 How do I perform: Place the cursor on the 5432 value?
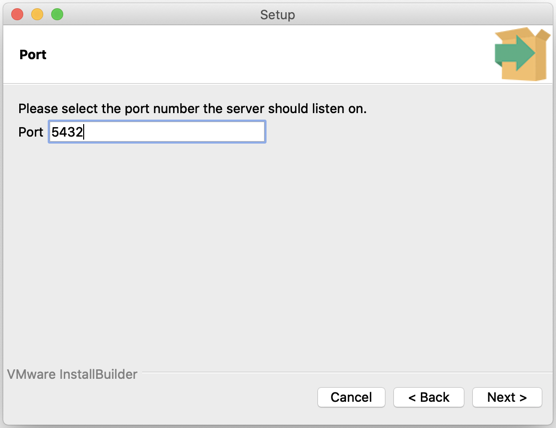click(x=67, y=132)
